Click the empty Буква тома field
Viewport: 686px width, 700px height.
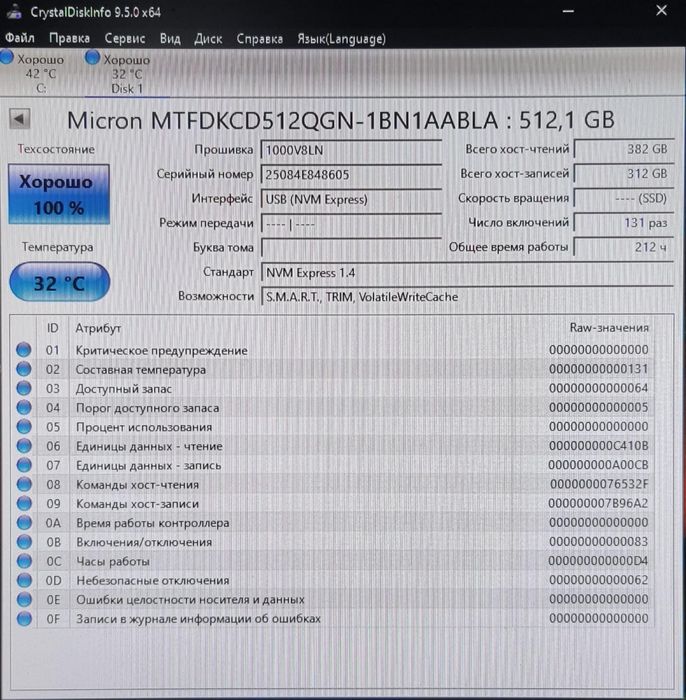(351, 248)
